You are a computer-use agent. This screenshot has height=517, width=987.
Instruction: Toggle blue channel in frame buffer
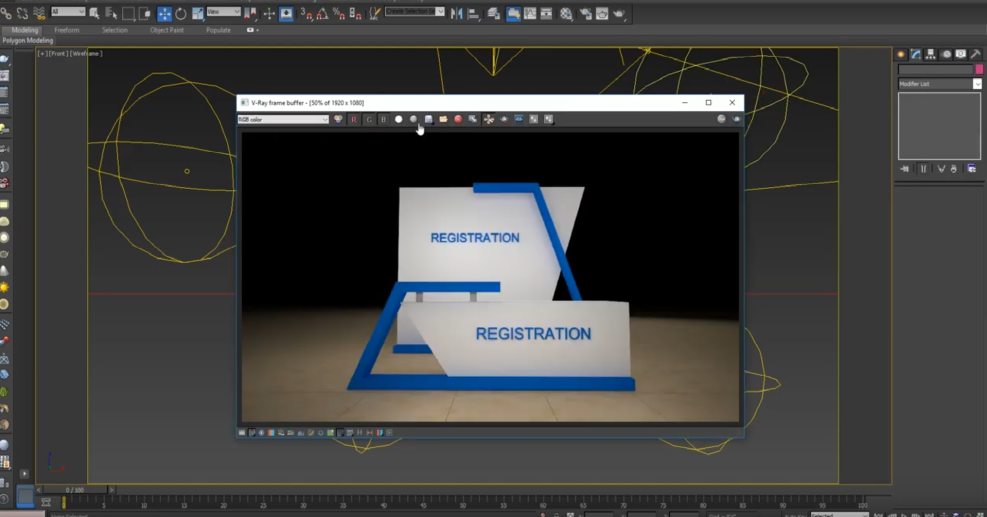tap(383, 119)
